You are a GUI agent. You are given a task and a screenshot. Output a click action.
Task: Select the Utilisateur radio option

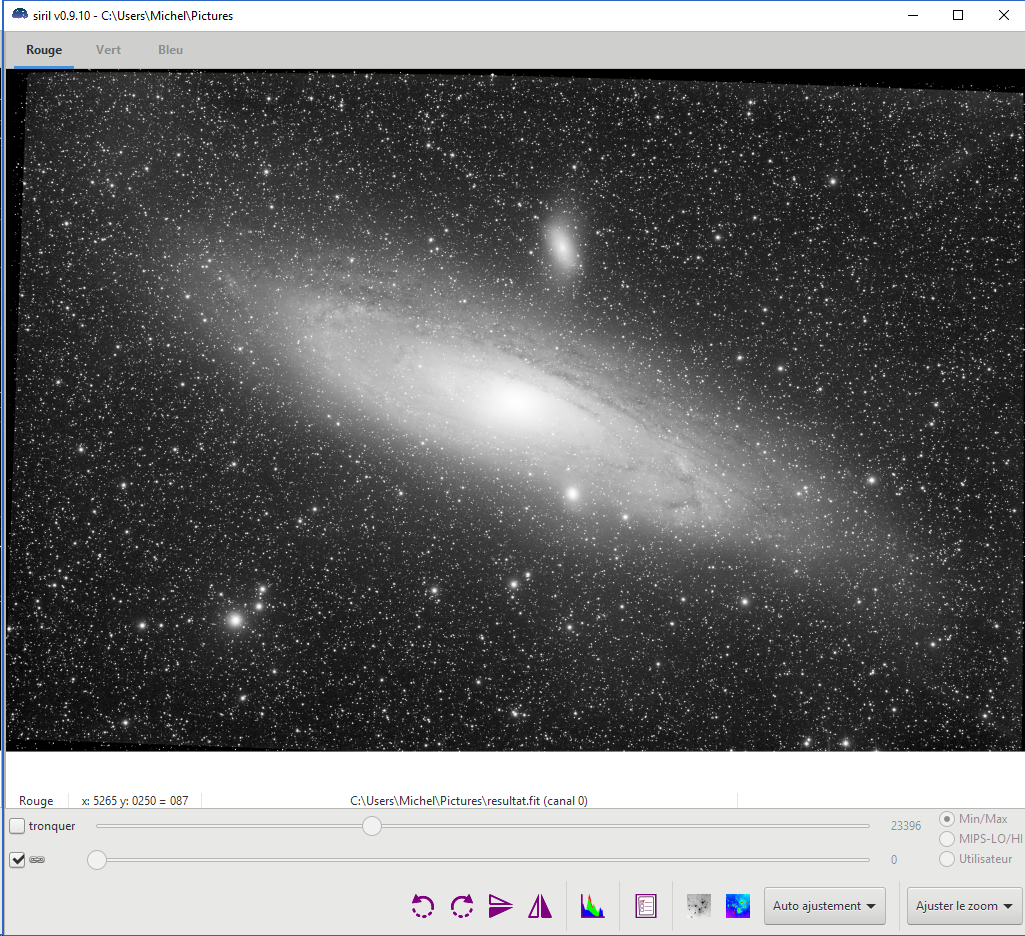[947, 859]
